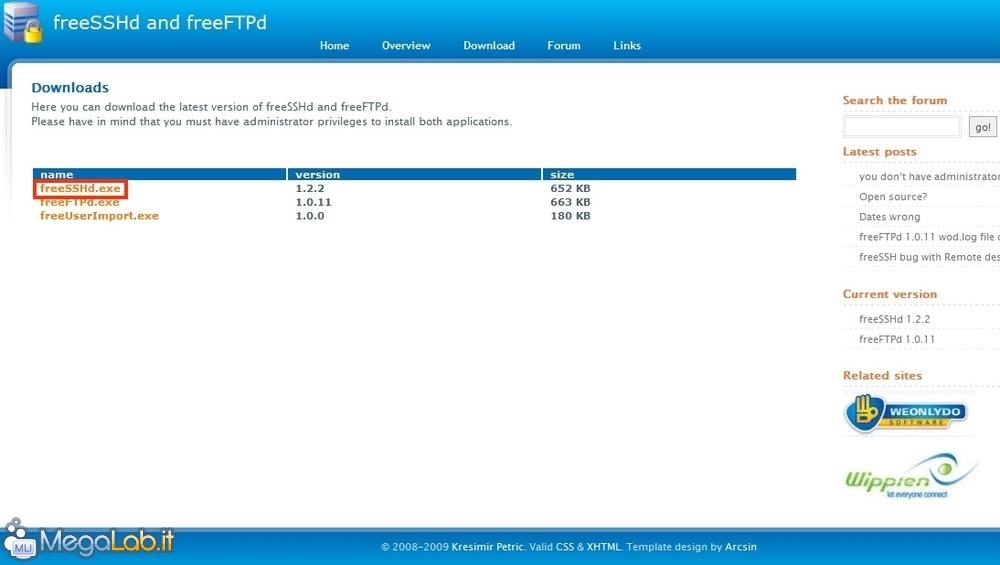Open the Wippien related site logo

pyautogui.click(x=911, y=476)
